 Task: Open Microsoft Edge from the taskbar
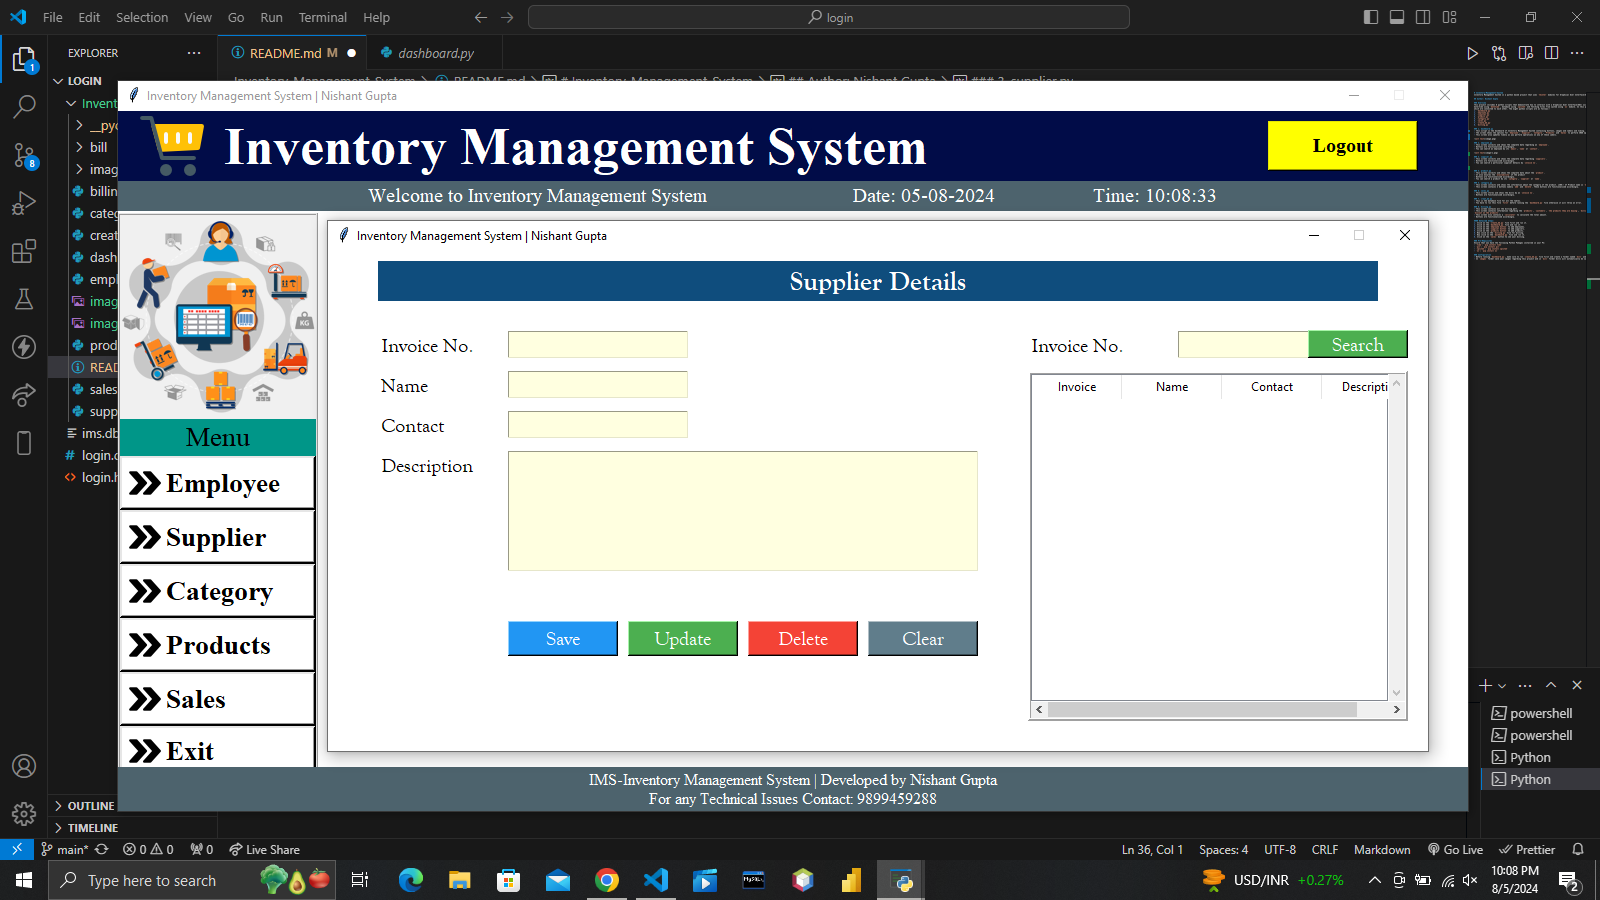(x=411, y=880)
